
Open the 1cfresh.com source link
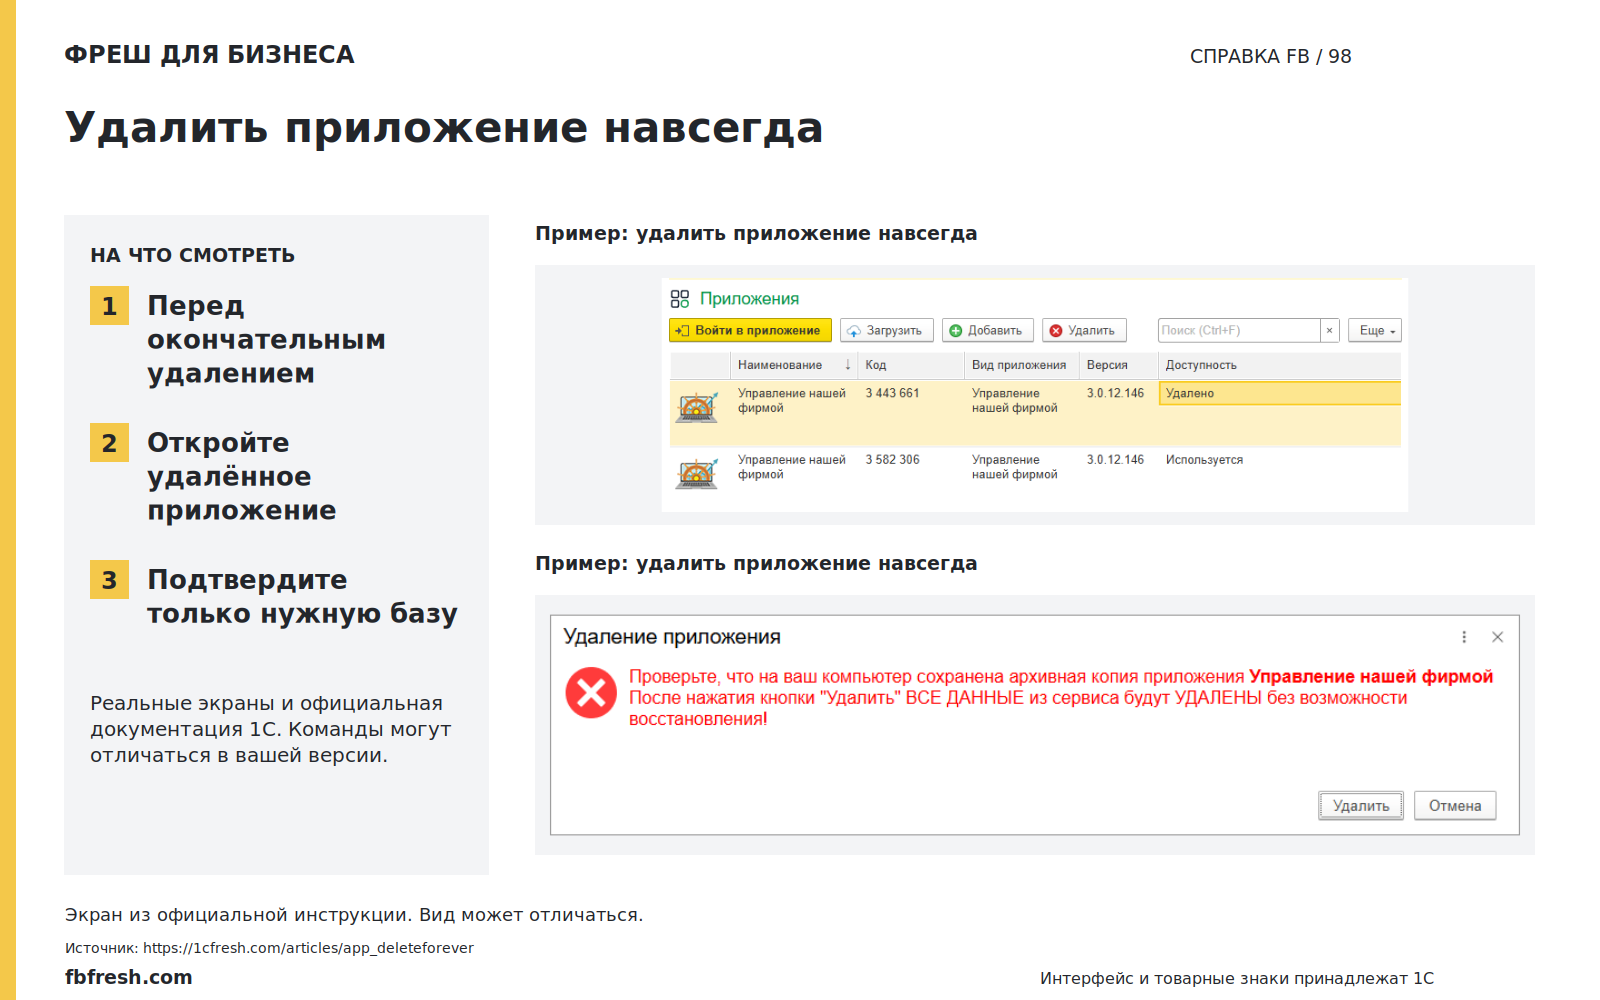pyautogui.click(x=308, y=948)
